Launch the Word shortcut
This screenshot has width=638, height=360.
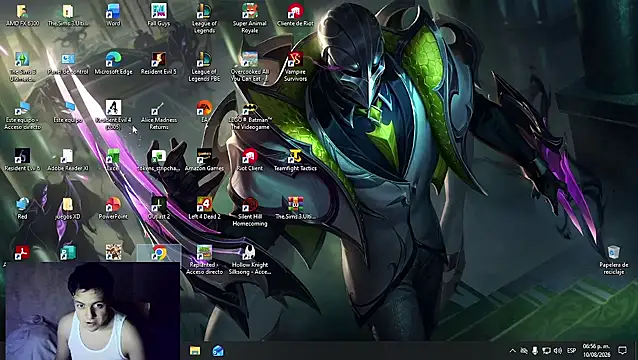click(113, 15)
